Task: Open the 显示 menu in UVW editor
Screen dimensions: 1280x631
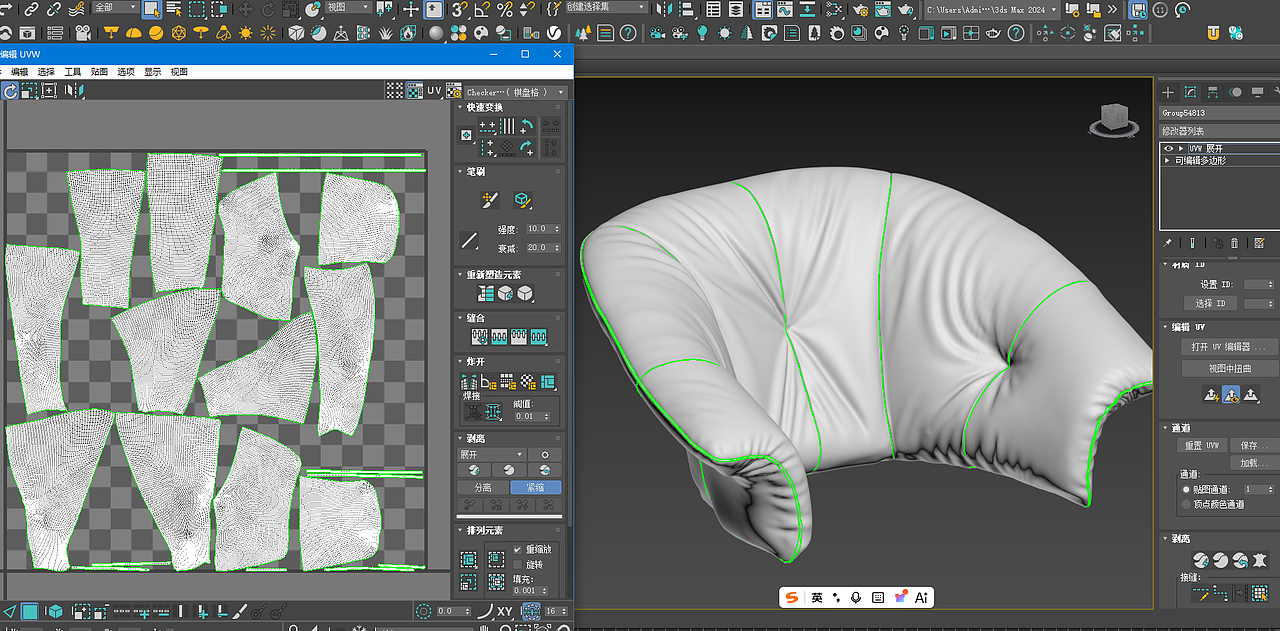Action: pos(152,72)
